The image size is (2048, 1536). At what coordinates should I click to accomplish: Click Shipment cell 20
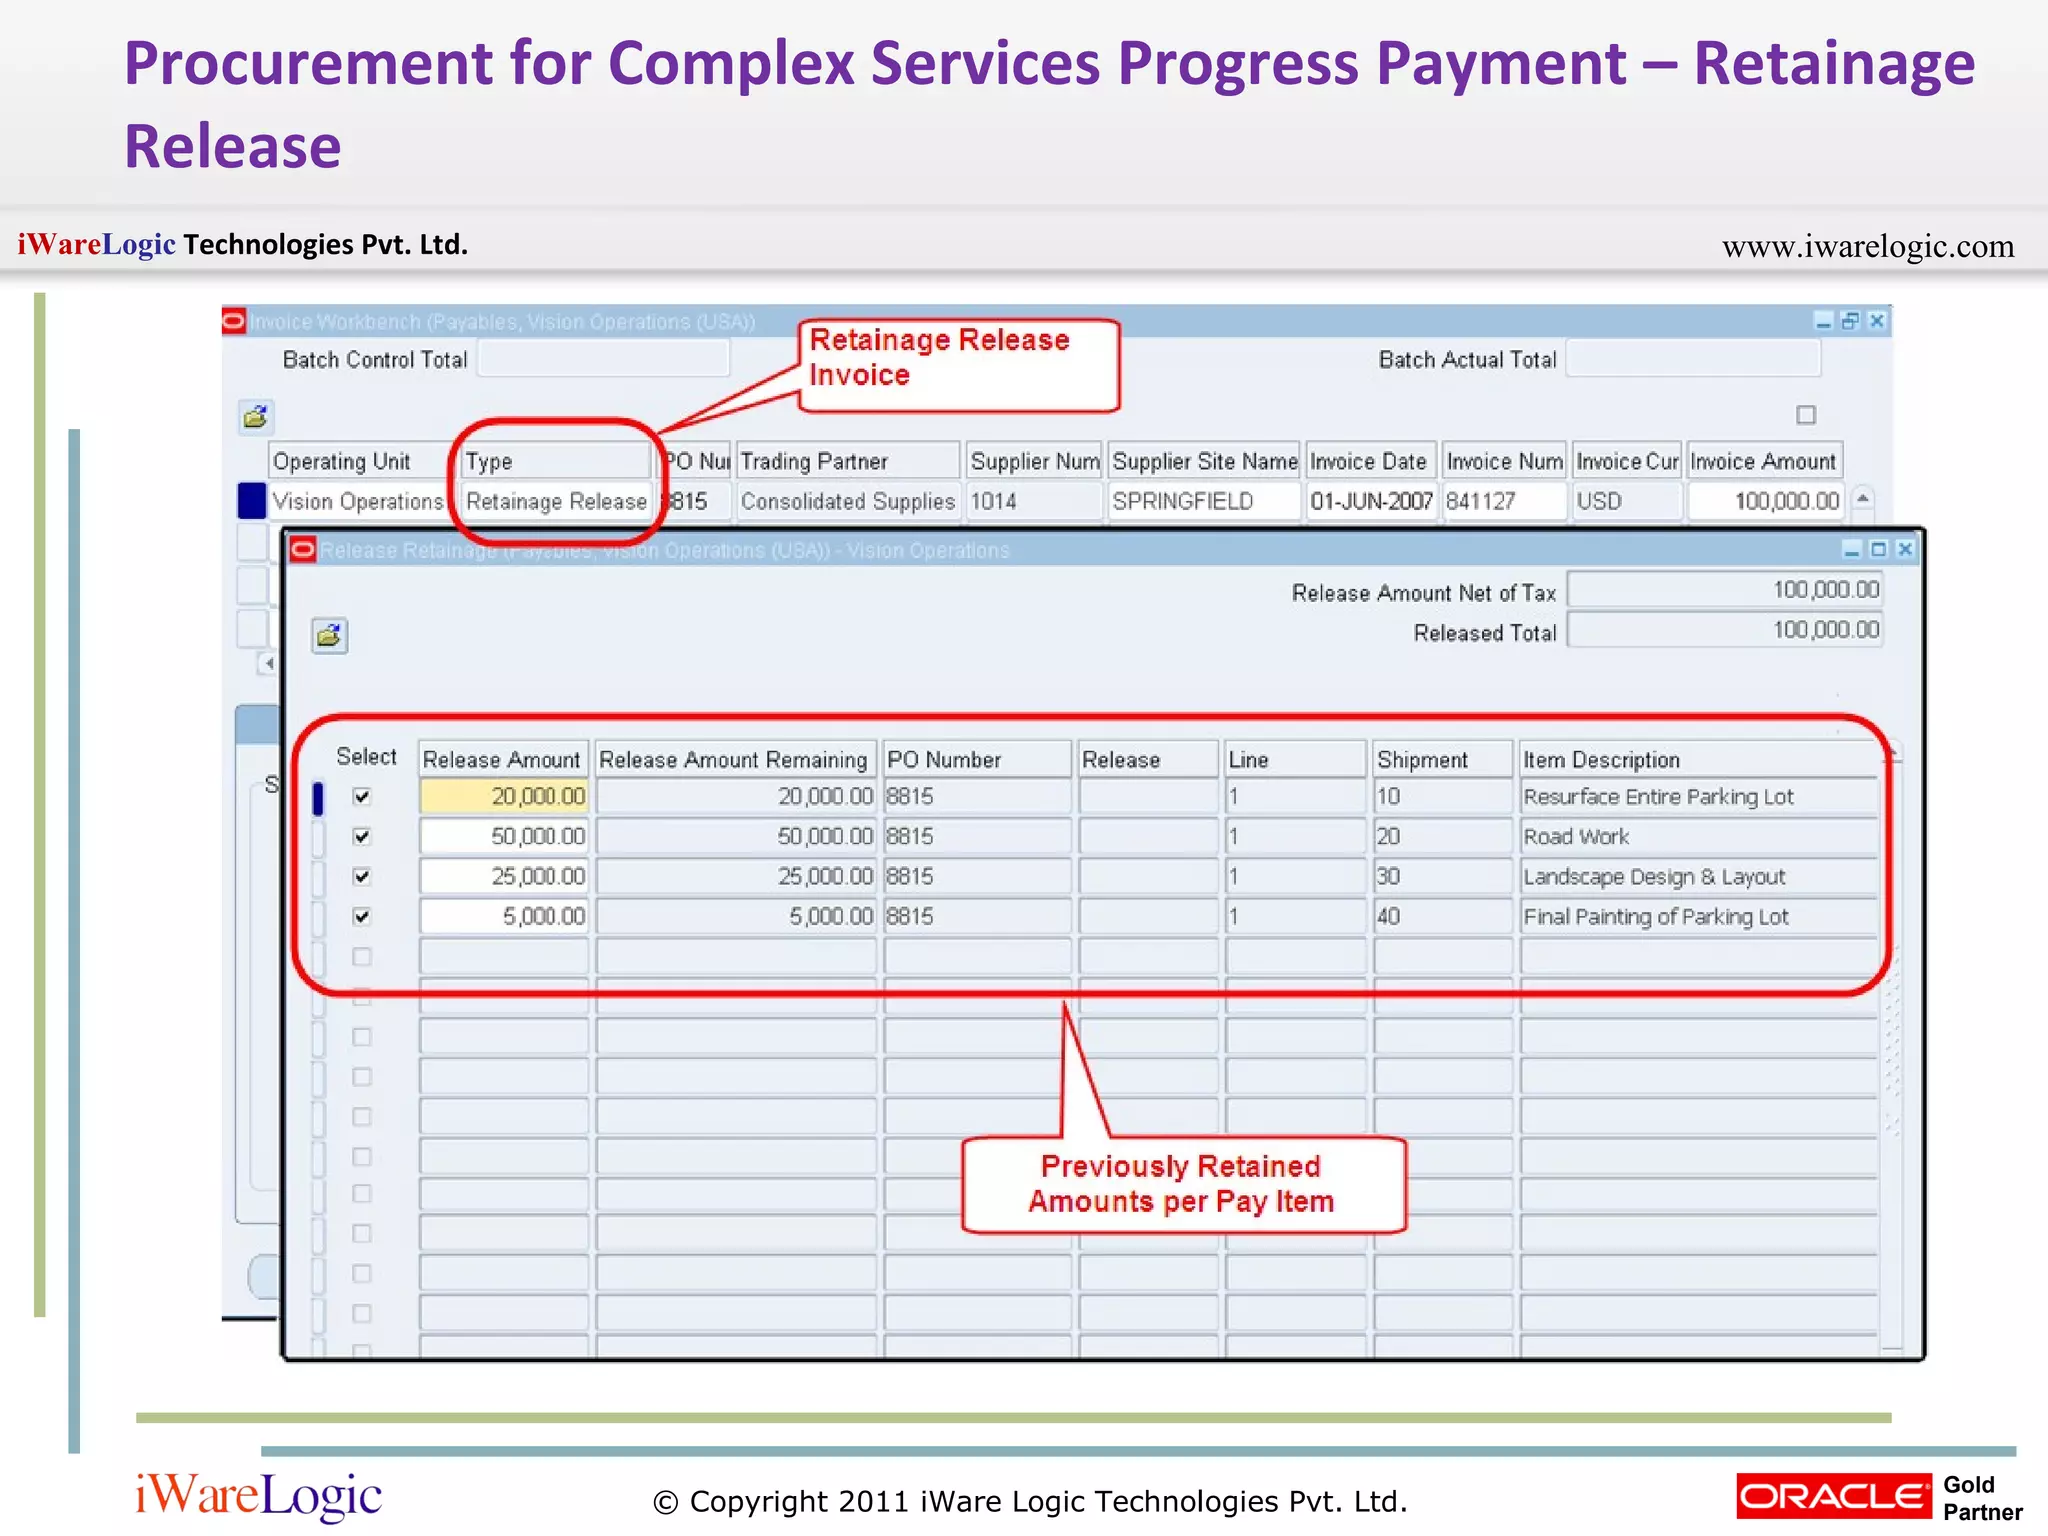(x=1442, y=837)
